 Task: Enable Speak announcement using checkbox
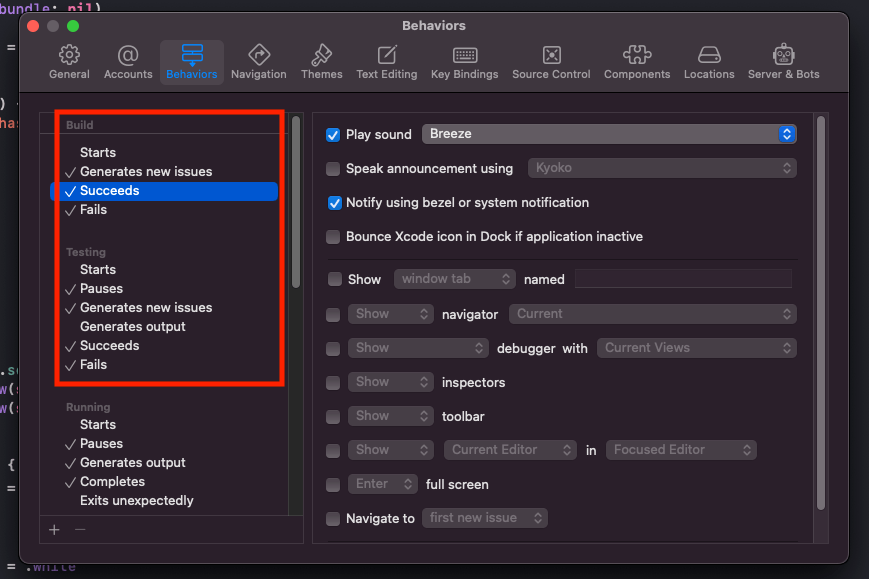(x=333, y=168)
